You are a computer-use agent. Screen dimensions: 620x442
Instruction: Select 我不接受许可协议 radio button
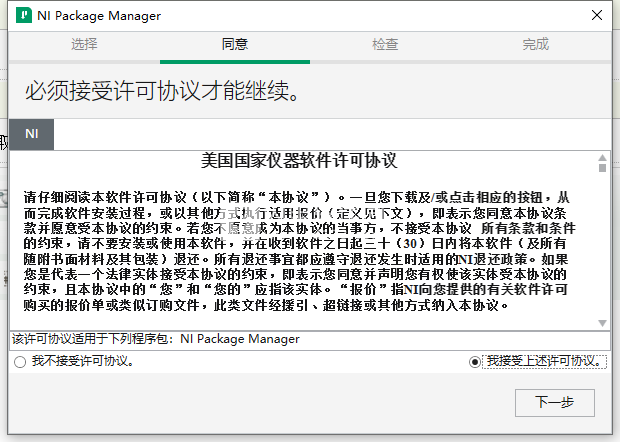click(20, 361)
